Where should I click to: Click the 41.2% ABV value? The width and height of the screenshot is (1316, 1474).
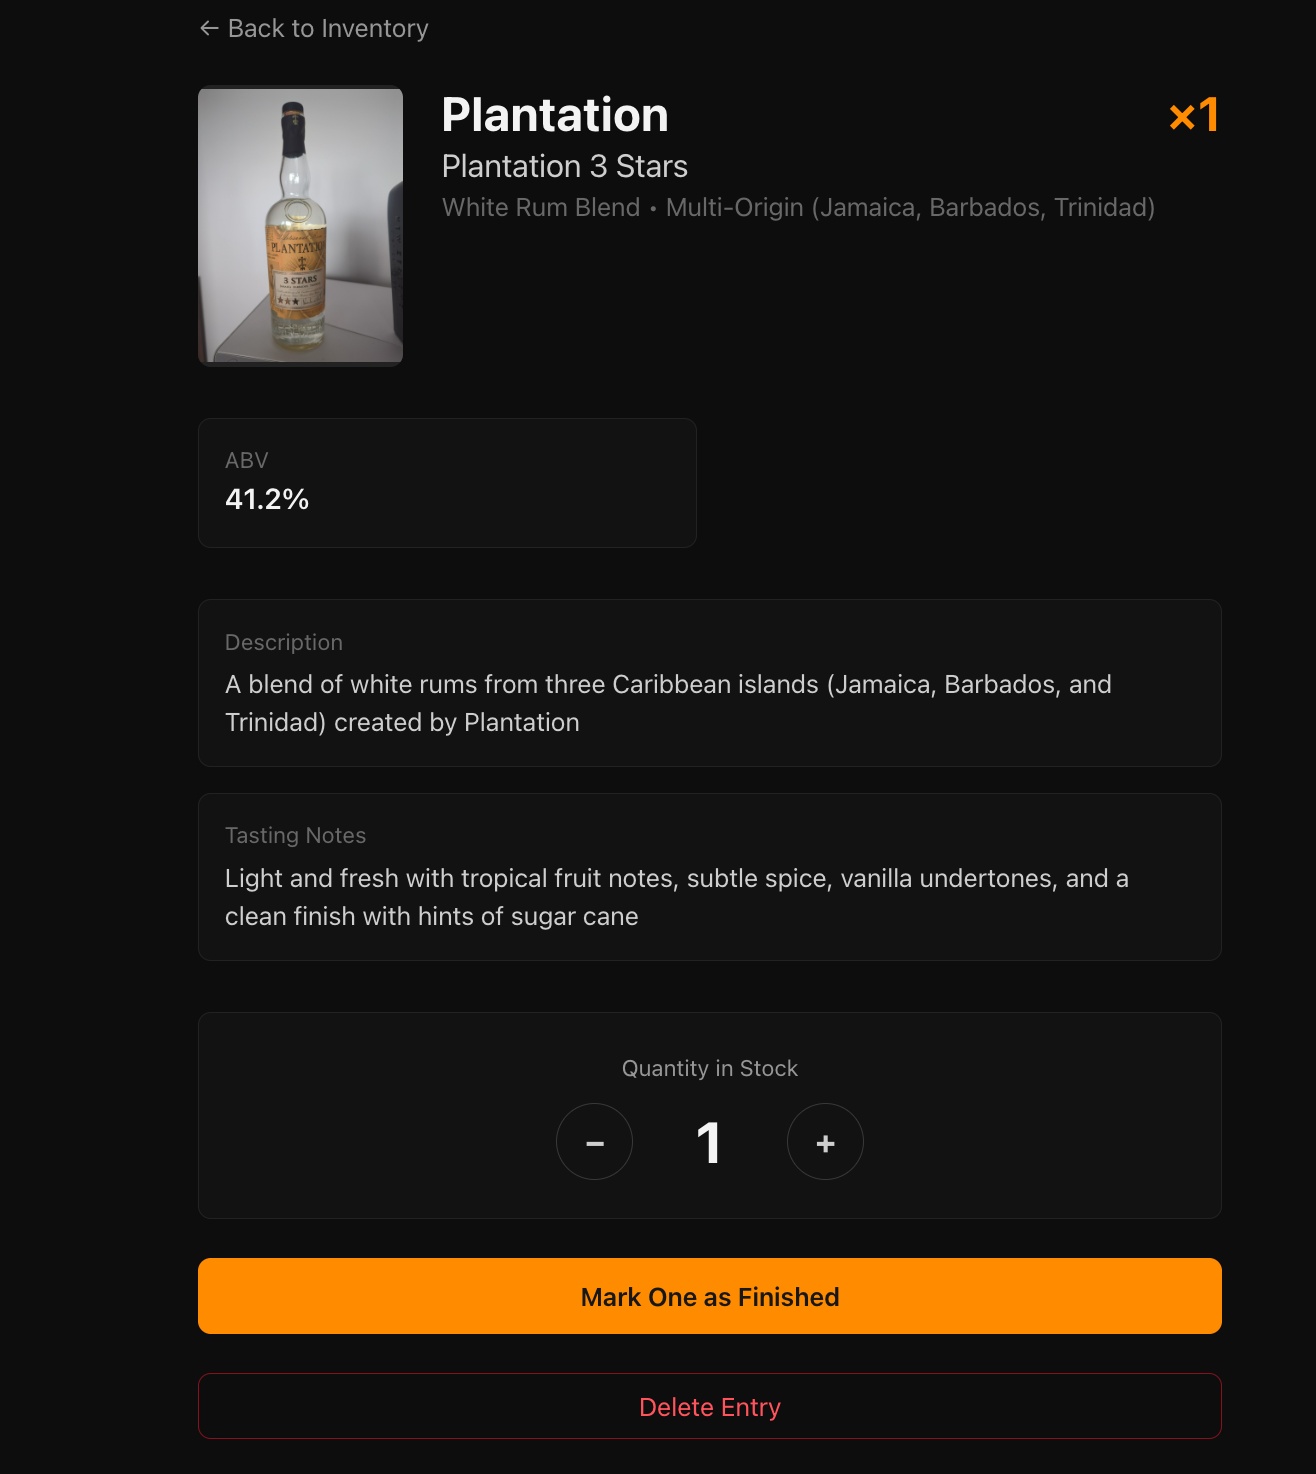point(267,499)
